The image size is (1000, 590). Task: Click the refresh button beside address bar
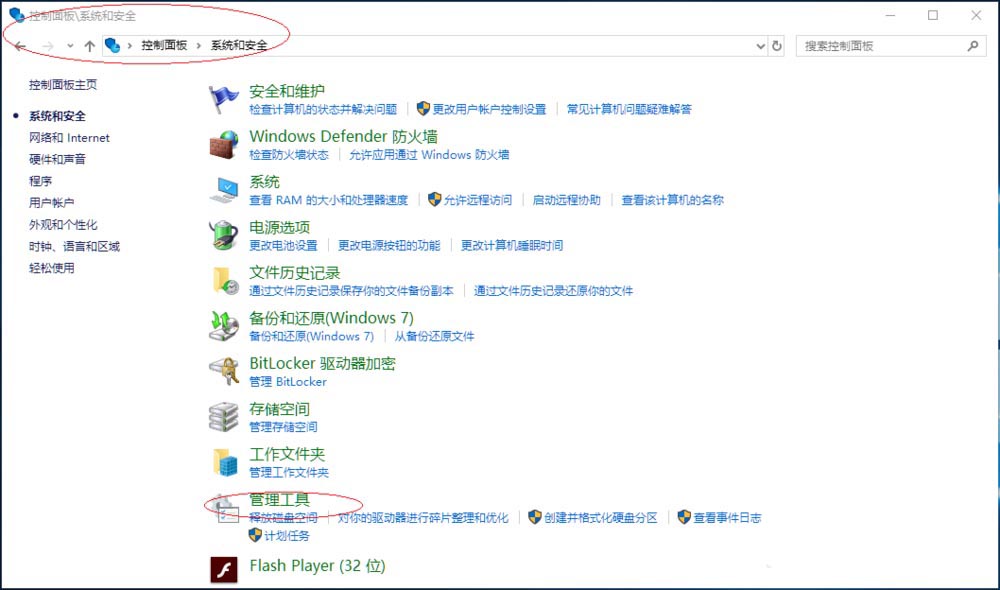[x=777, y=46]
